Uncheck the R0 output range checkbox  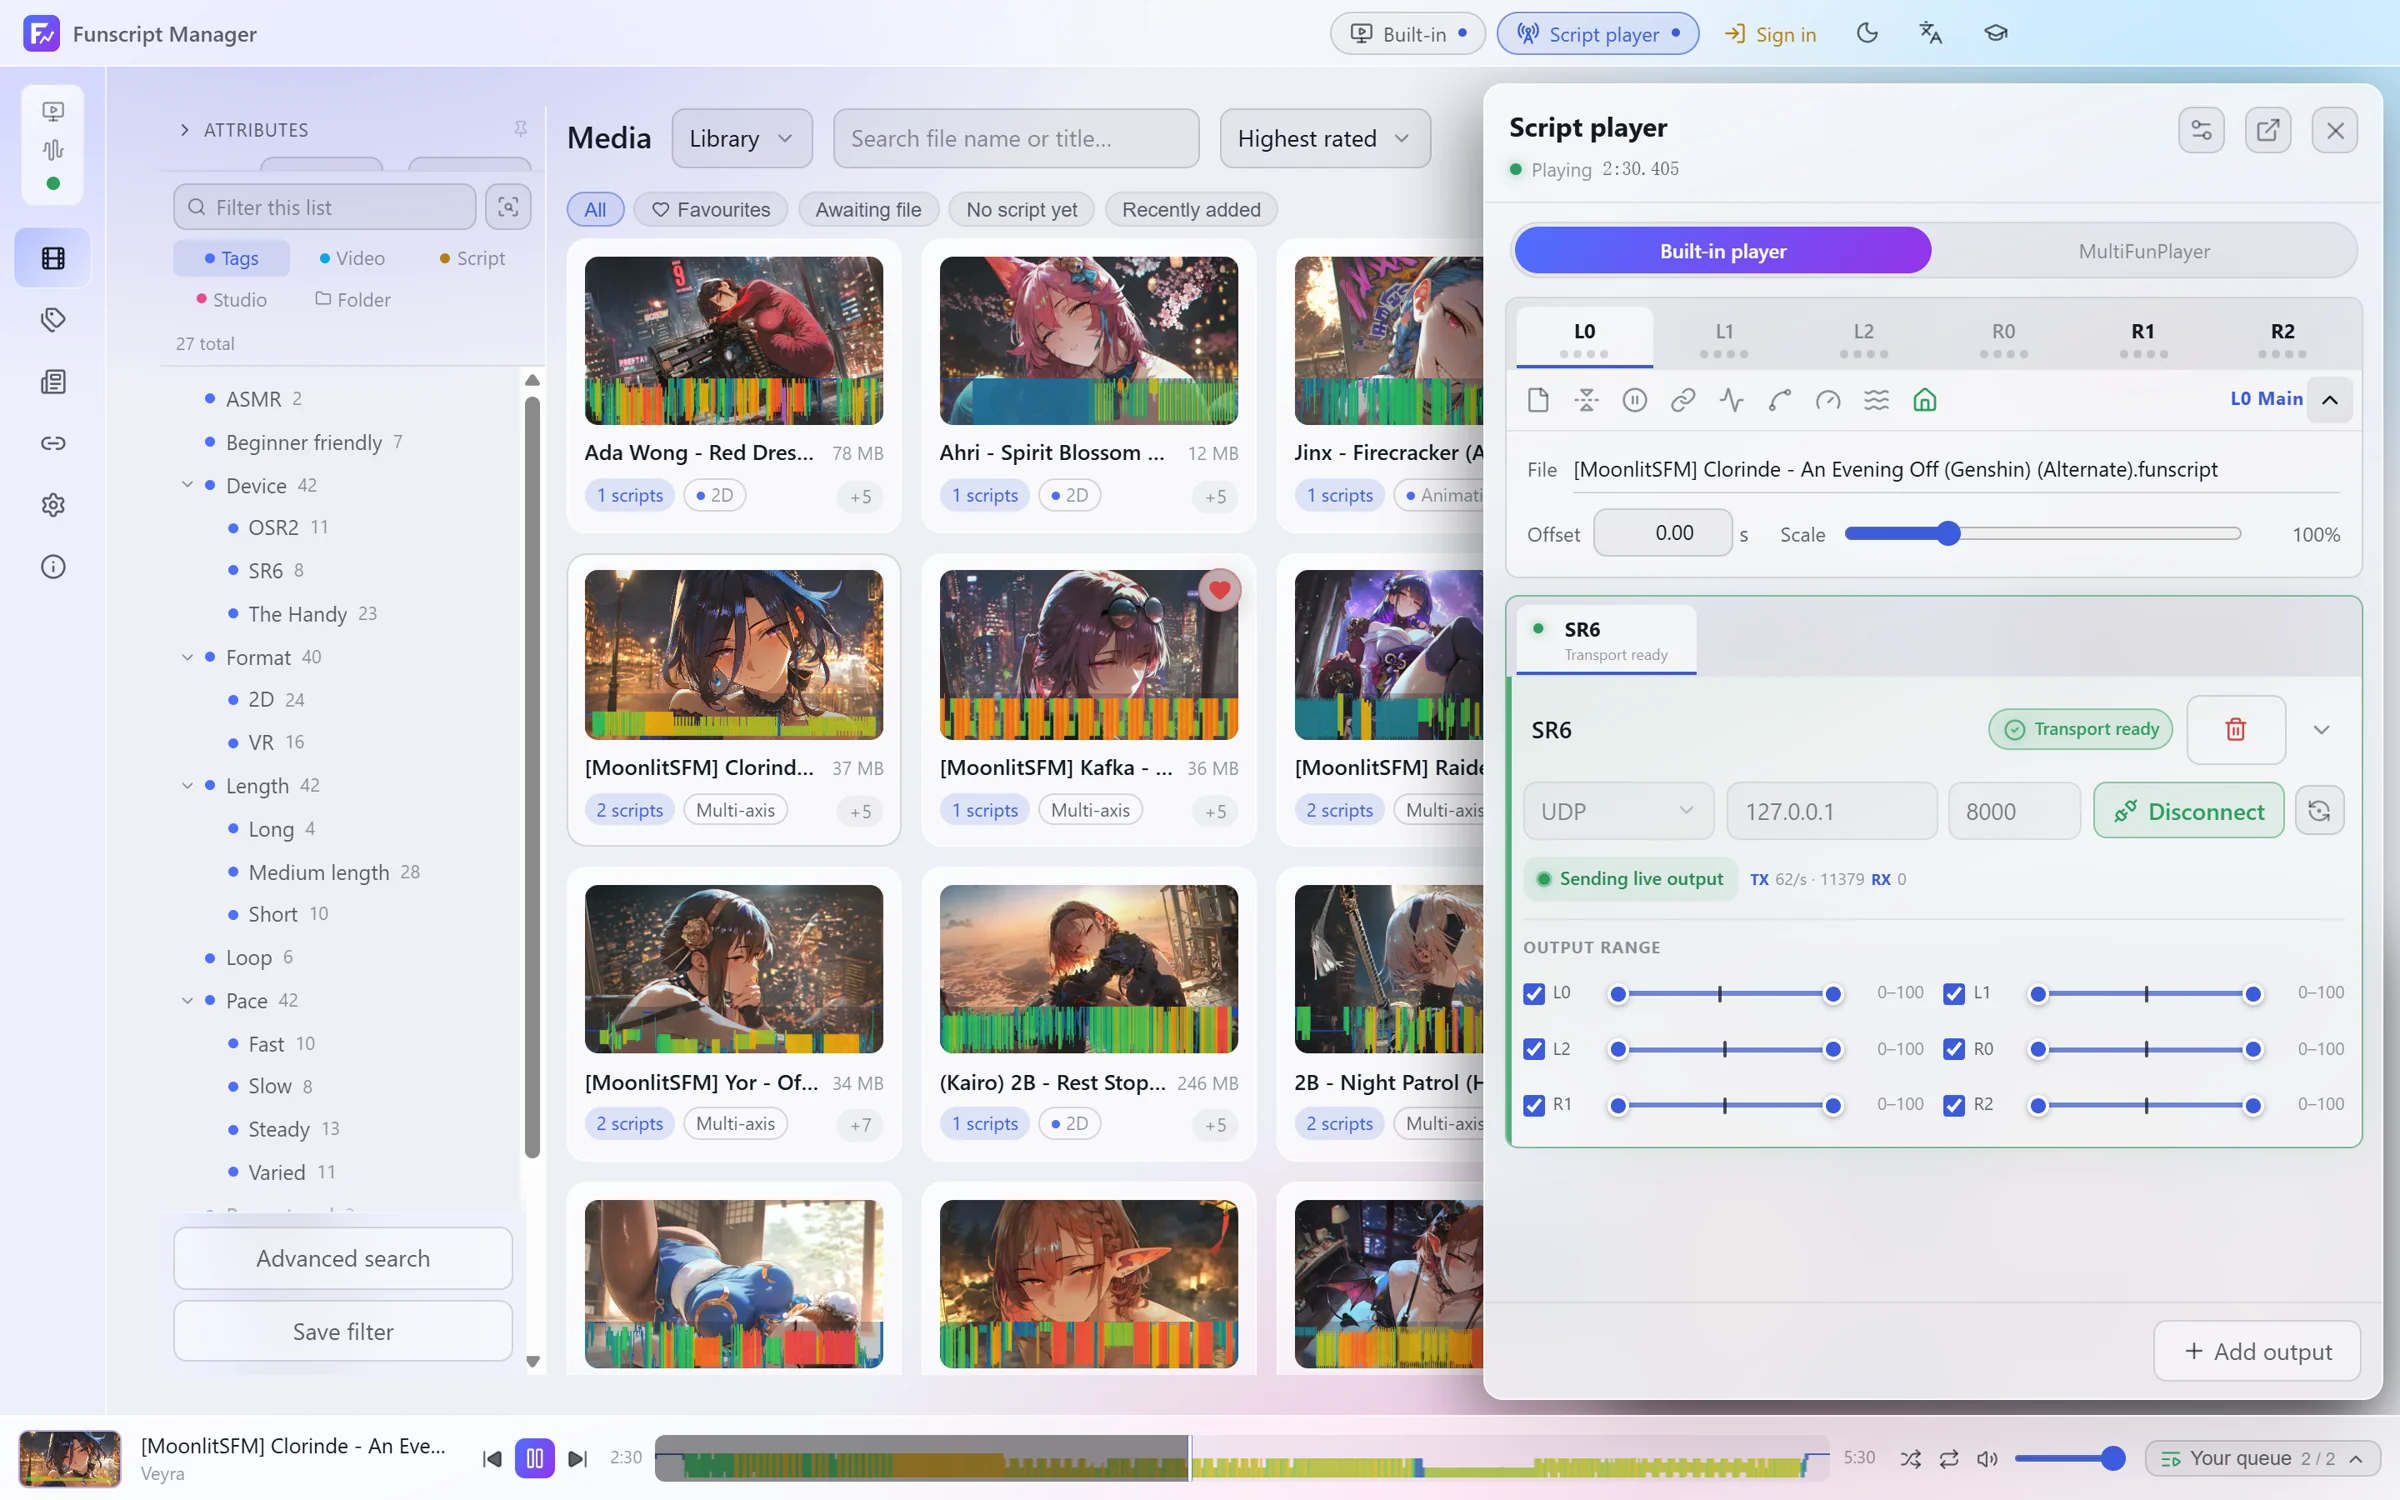(1954, 1050)
